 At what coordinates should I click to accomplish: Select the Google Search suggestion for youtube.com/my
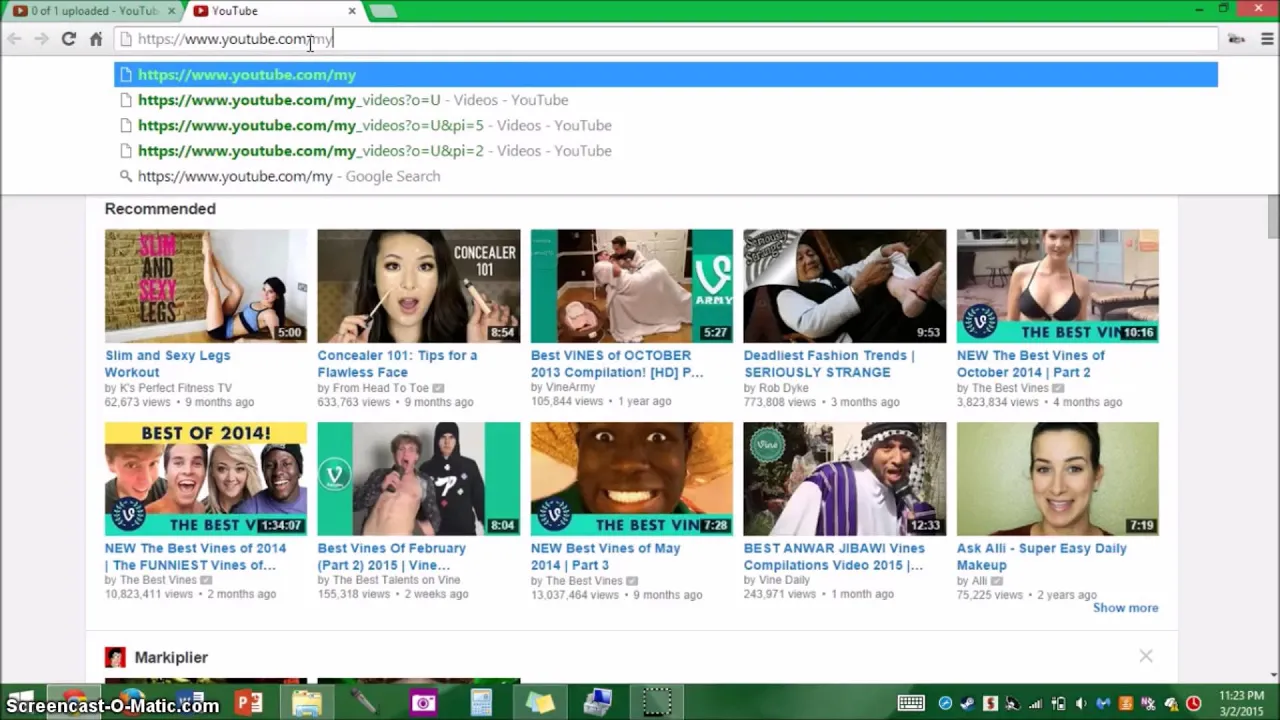coord(666,176)
